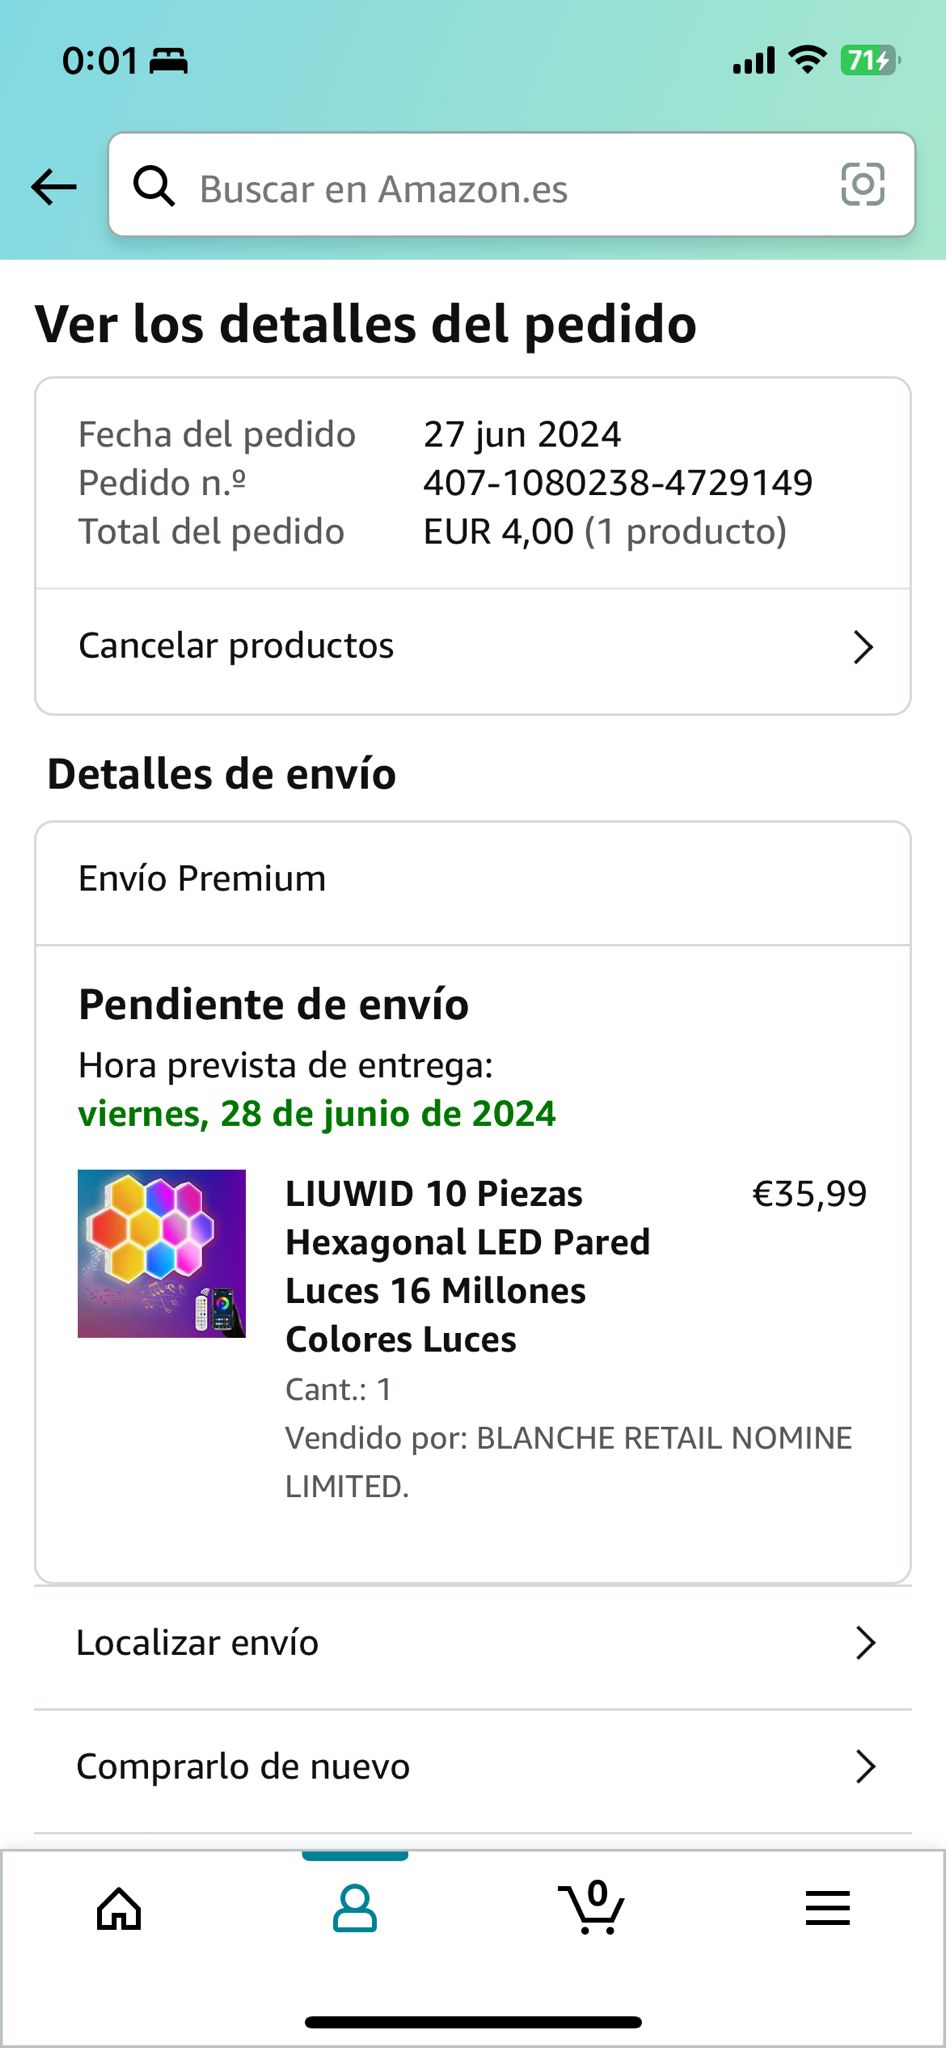Expand the Cancelar productos chevron
This screenshot has height=2048, width=946.
863,647
